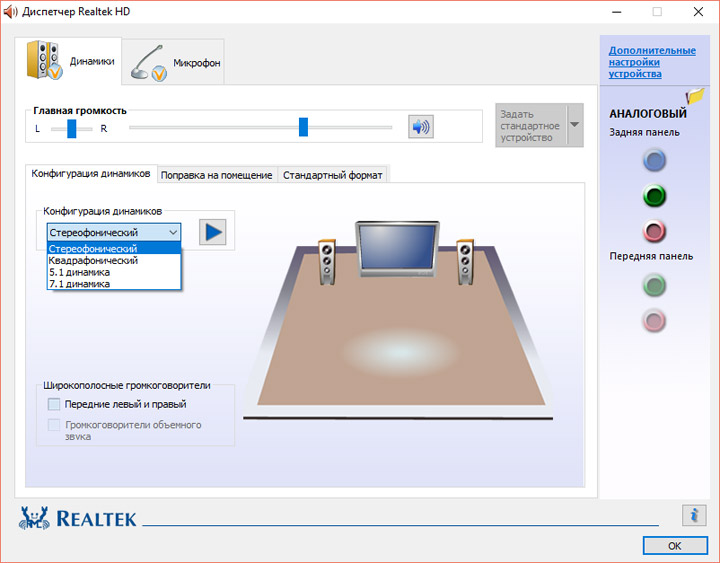Mute sound with the speaker icon button
720x563 pixels.
tap(421, 127)
